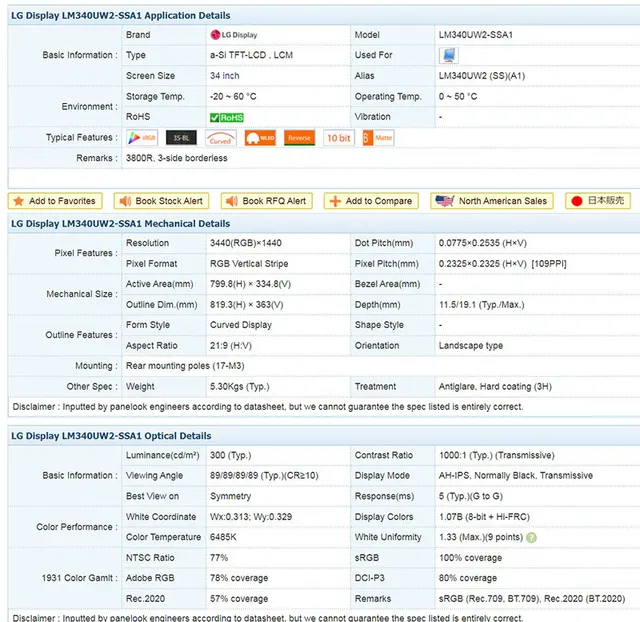The height and width of the screenshot is (622, 640).
Task: Select Adobe RGB value 78% coverage
Action: 239,579
